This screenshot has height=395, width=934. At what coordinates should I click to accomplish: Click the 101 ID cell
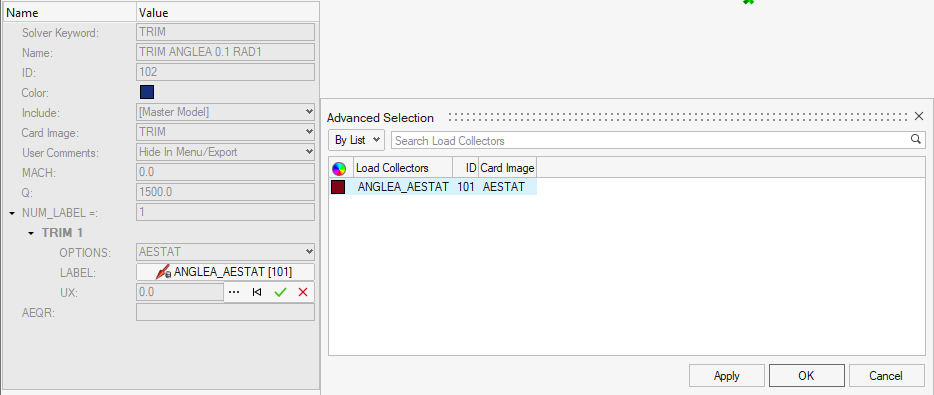click(466, 187)
